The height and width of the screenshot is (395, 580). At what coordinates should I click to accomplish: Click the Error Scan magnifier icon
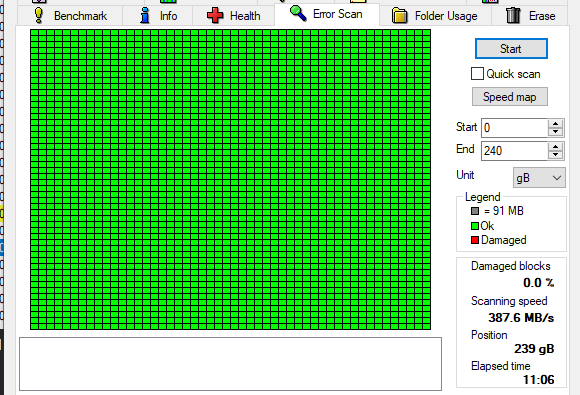[x=298, y=13]
